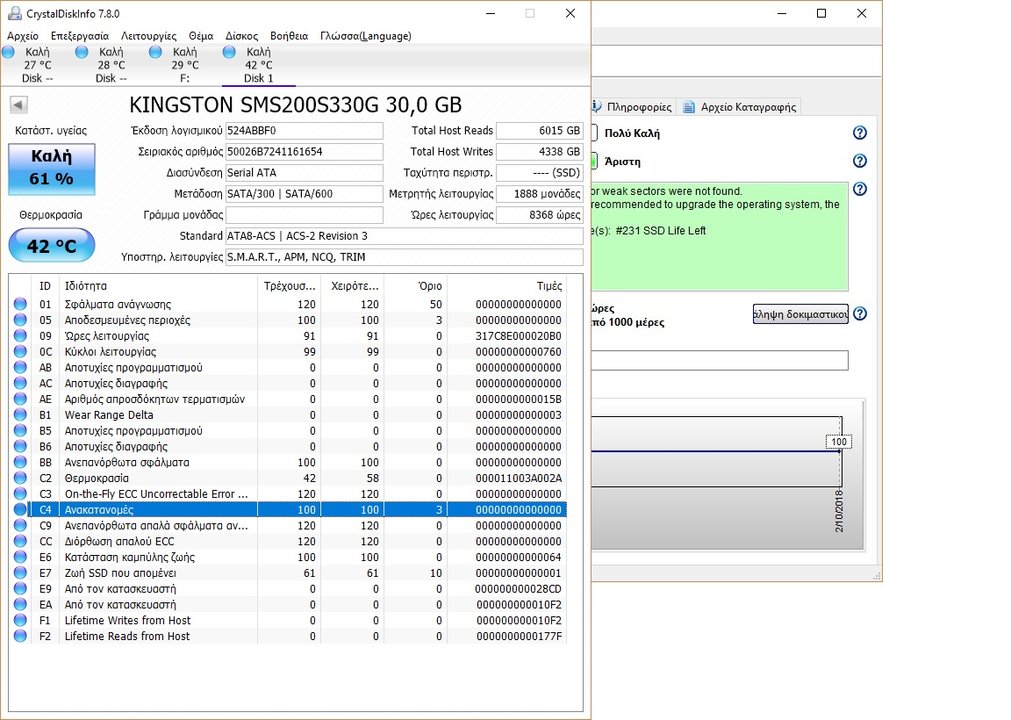Sort by the Ιδιότητα column header
This screenshot has height=720, width=1011.
158,286
